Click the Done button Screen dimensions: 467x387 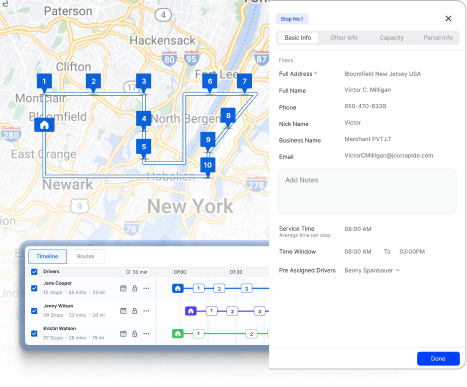[x=438, y=359]
